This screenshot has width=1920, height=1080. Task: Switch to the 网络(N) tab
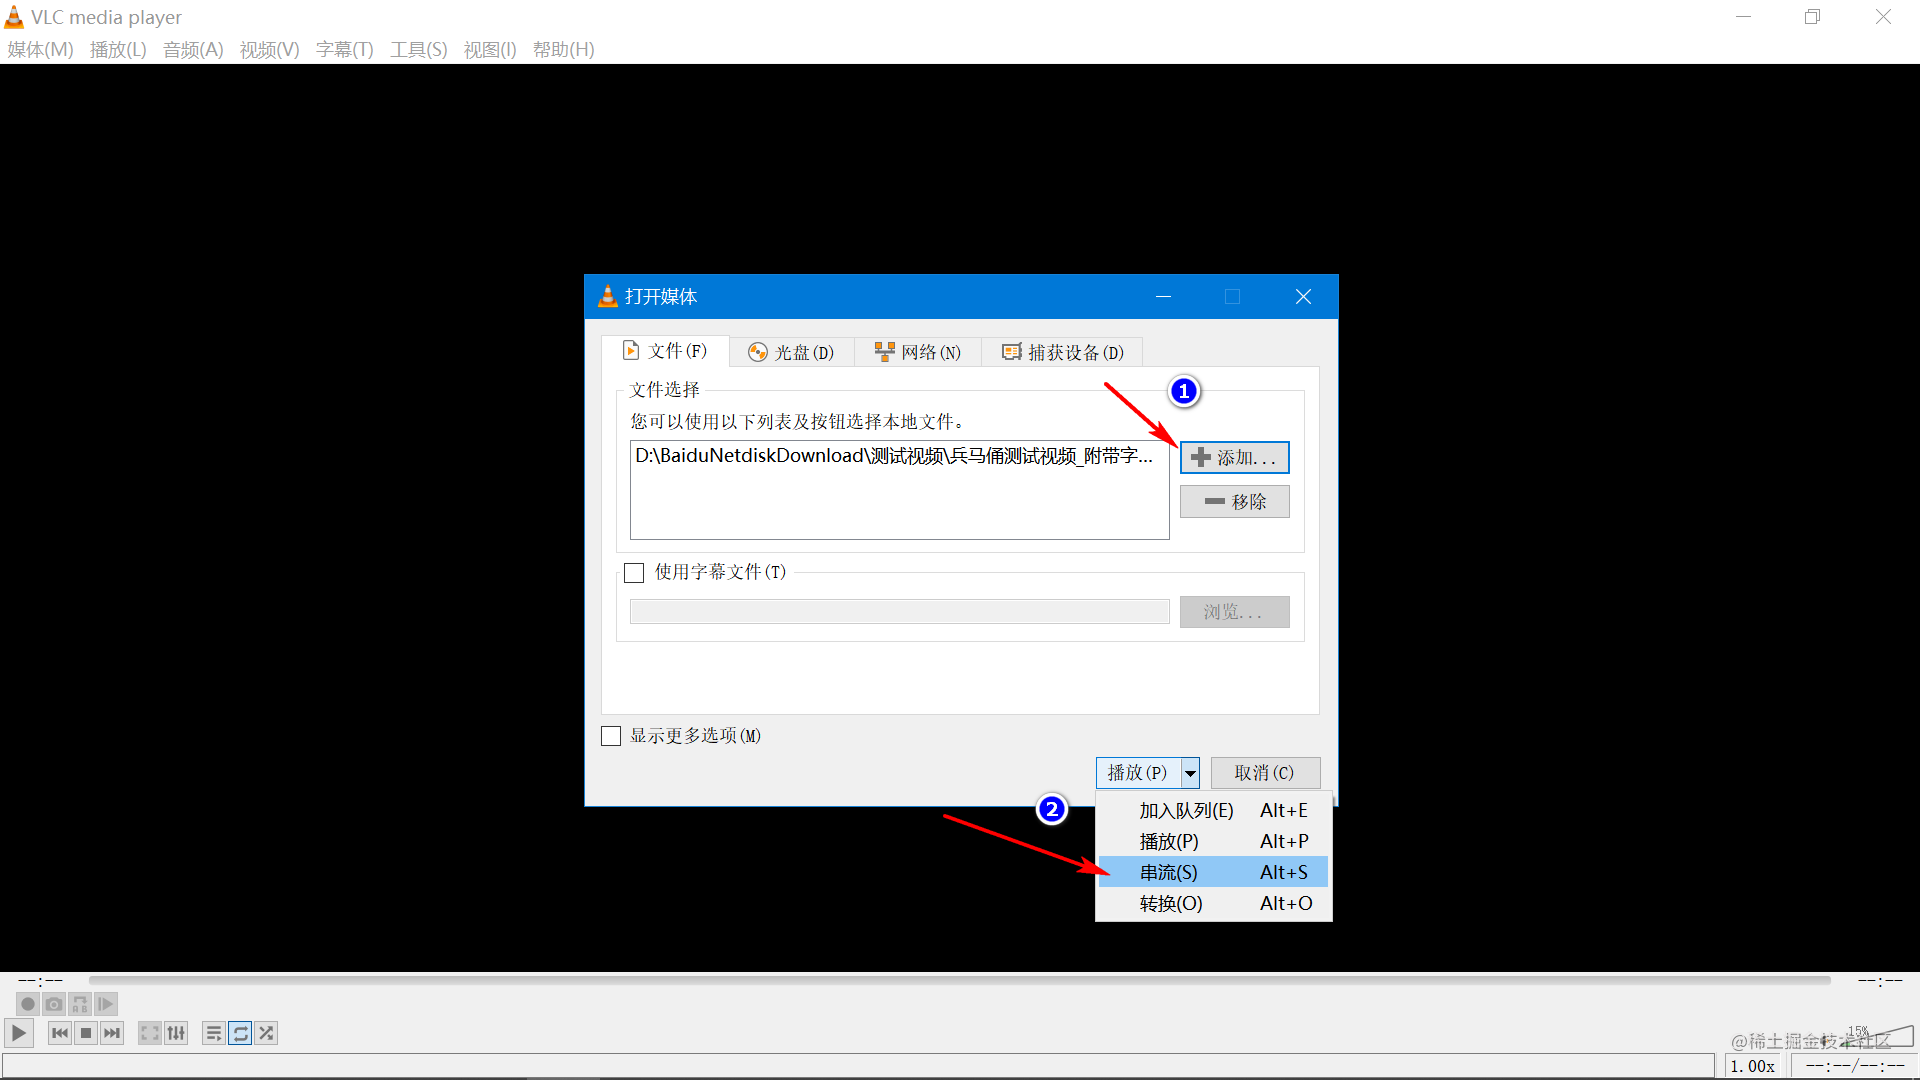917,352
